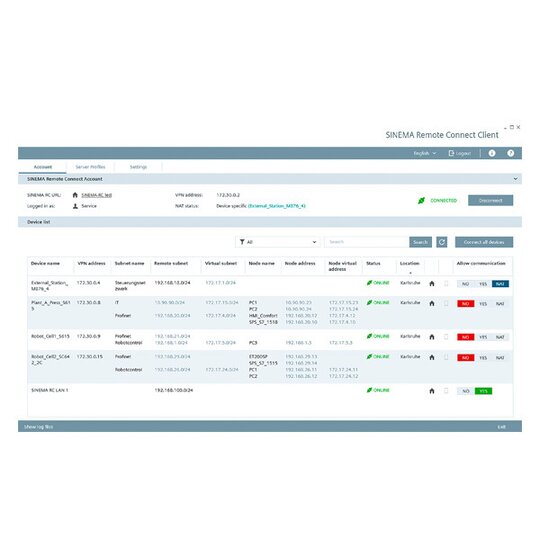The image size is (540, 540).
Task: Select NAT for External_Station_M876_4
Action: pos(500,284)
